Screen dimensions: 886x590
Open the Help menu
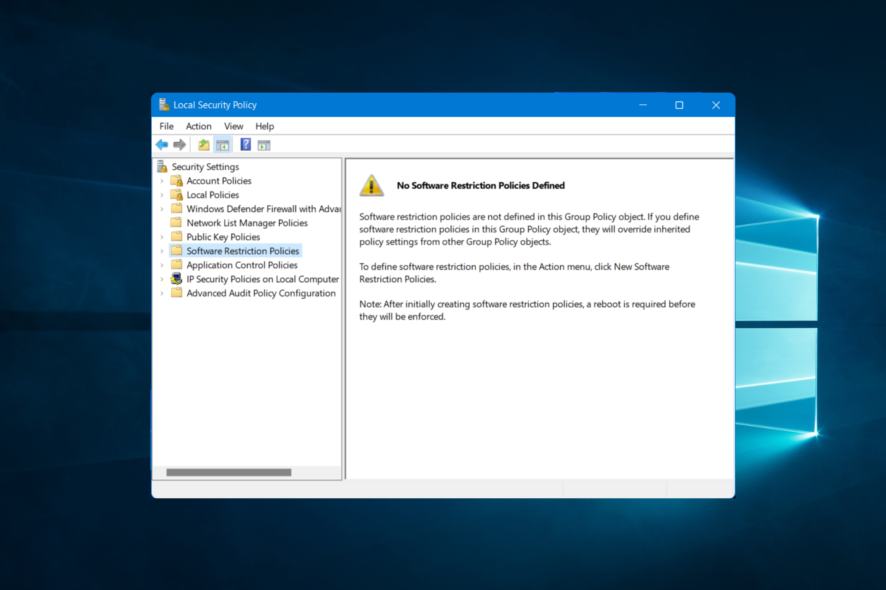[264, 126]
